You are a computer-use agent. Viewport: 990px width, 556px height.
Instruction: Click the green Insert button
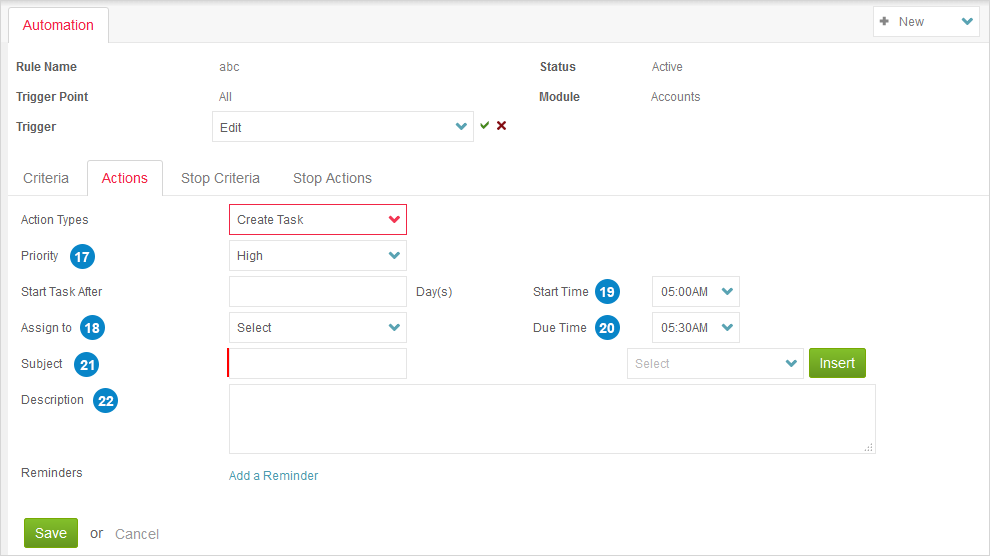[837, 363]
